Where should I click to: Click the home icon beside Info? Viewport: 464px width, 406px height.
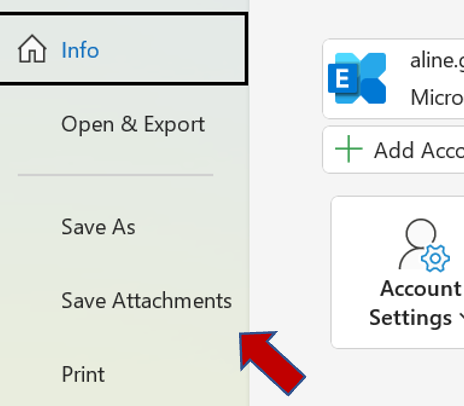coord(32,49)
